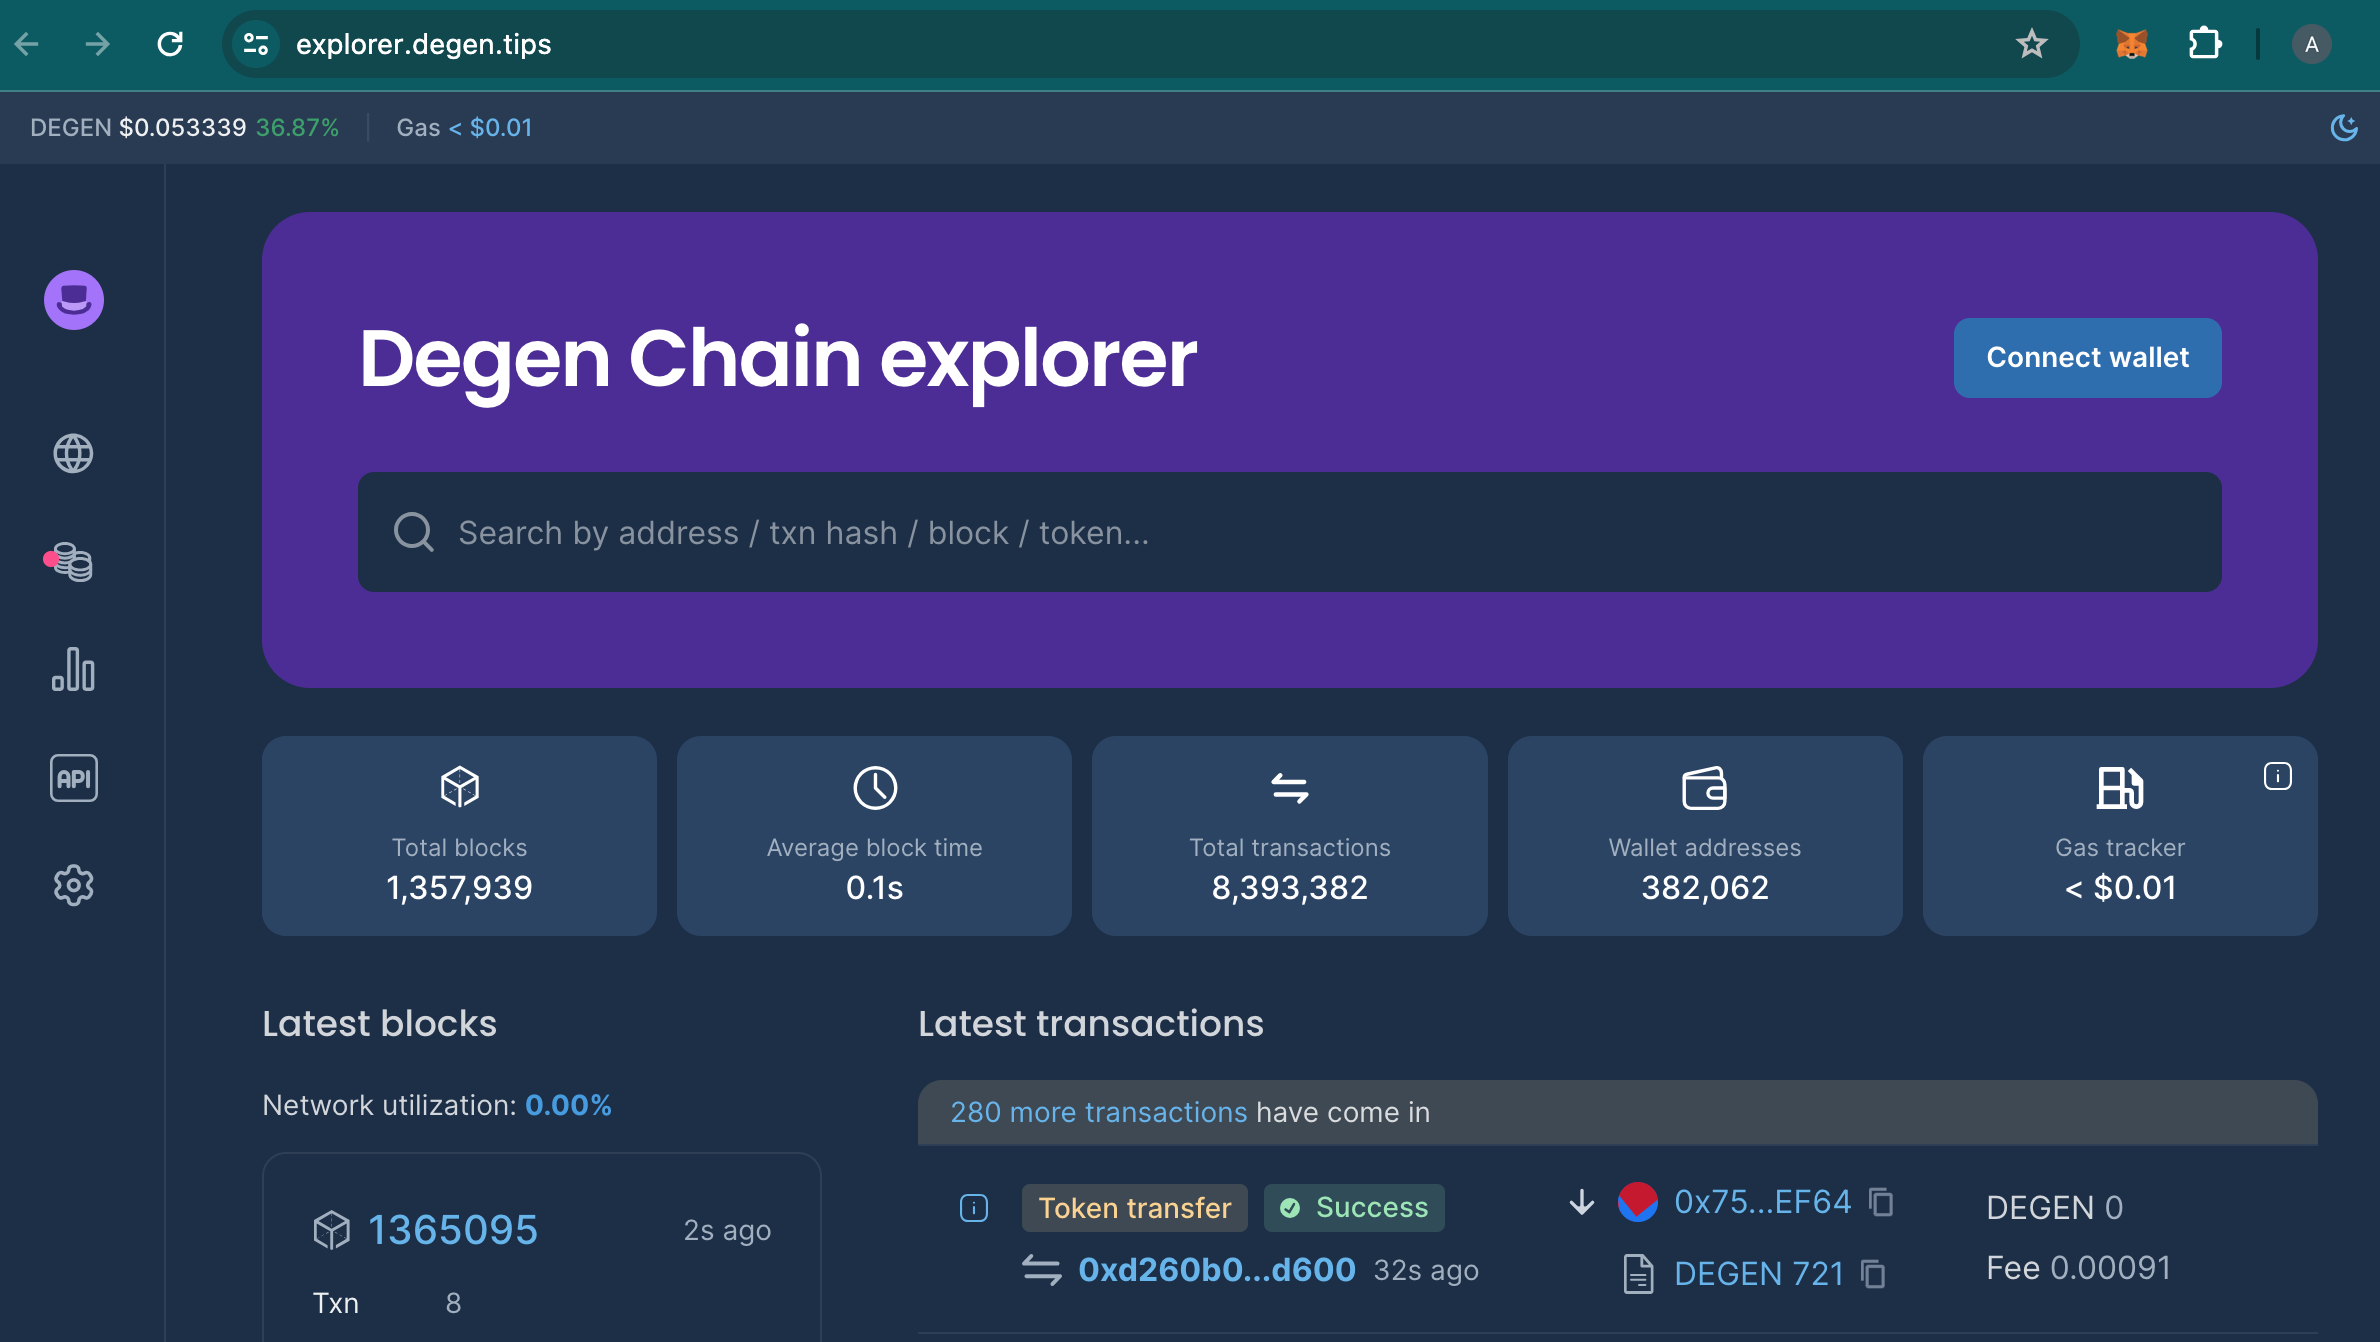This screenshot has height=1342, width=2380.
Task: Toggle dark mode with the moon icon
Action: [x=2344, y=127]
